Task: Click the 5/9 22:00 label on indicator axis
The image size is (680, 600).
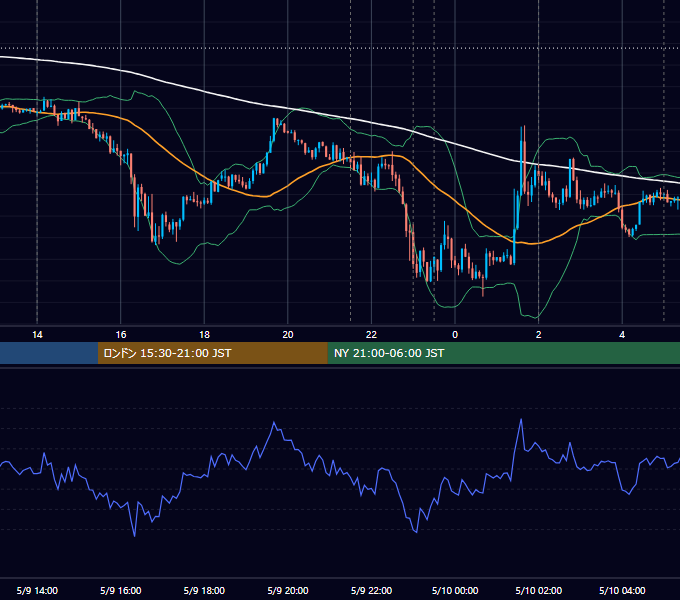Action: (x=371, y=590)
